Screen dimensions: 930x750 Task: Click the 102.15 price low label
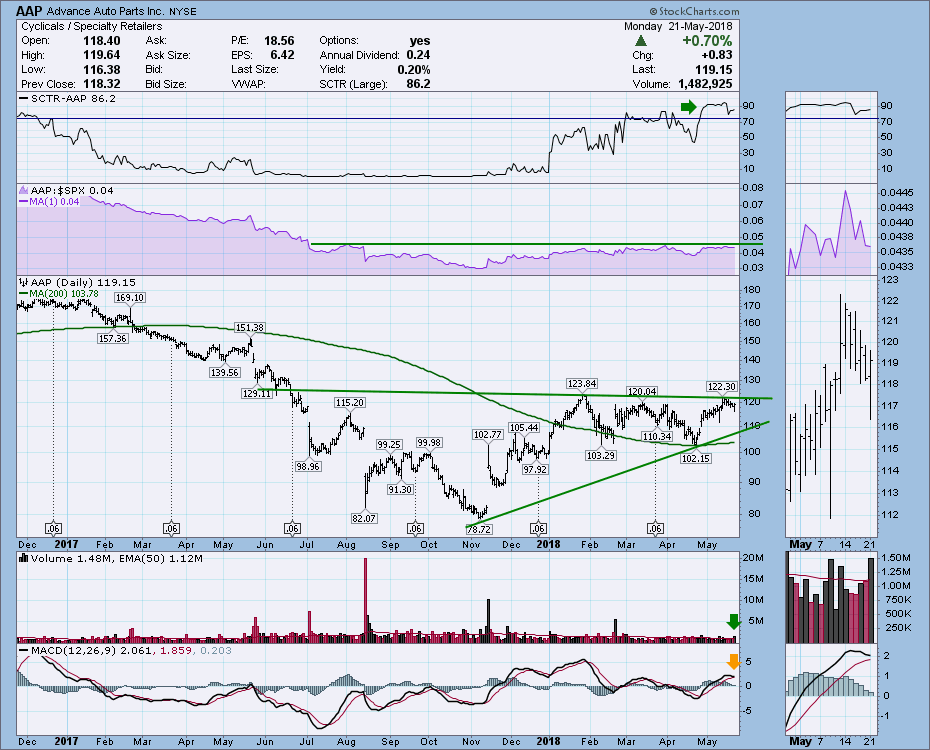tap(696, 458)
